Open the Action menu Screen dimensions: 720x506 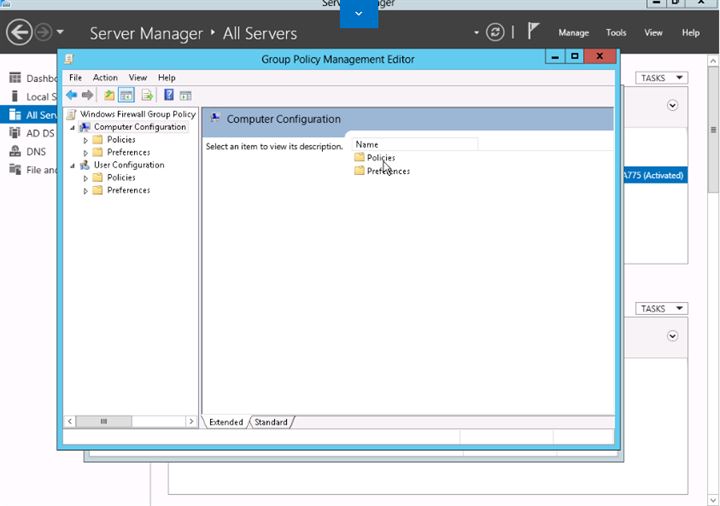click(x=105, y=78)
